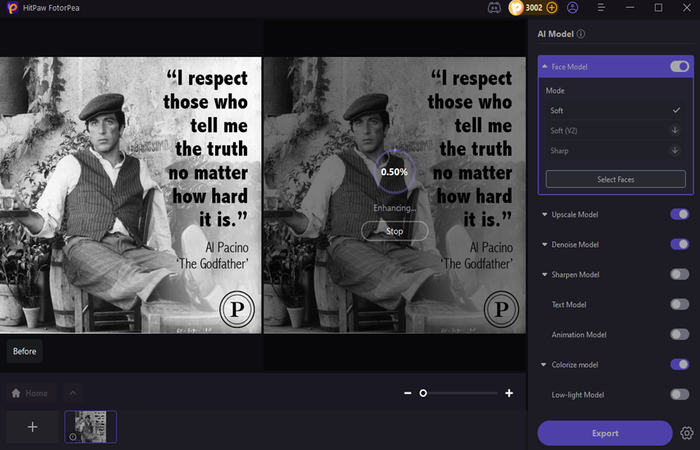
Task: Click the HitPaw FotorPea logo
Action: point(12,8)
